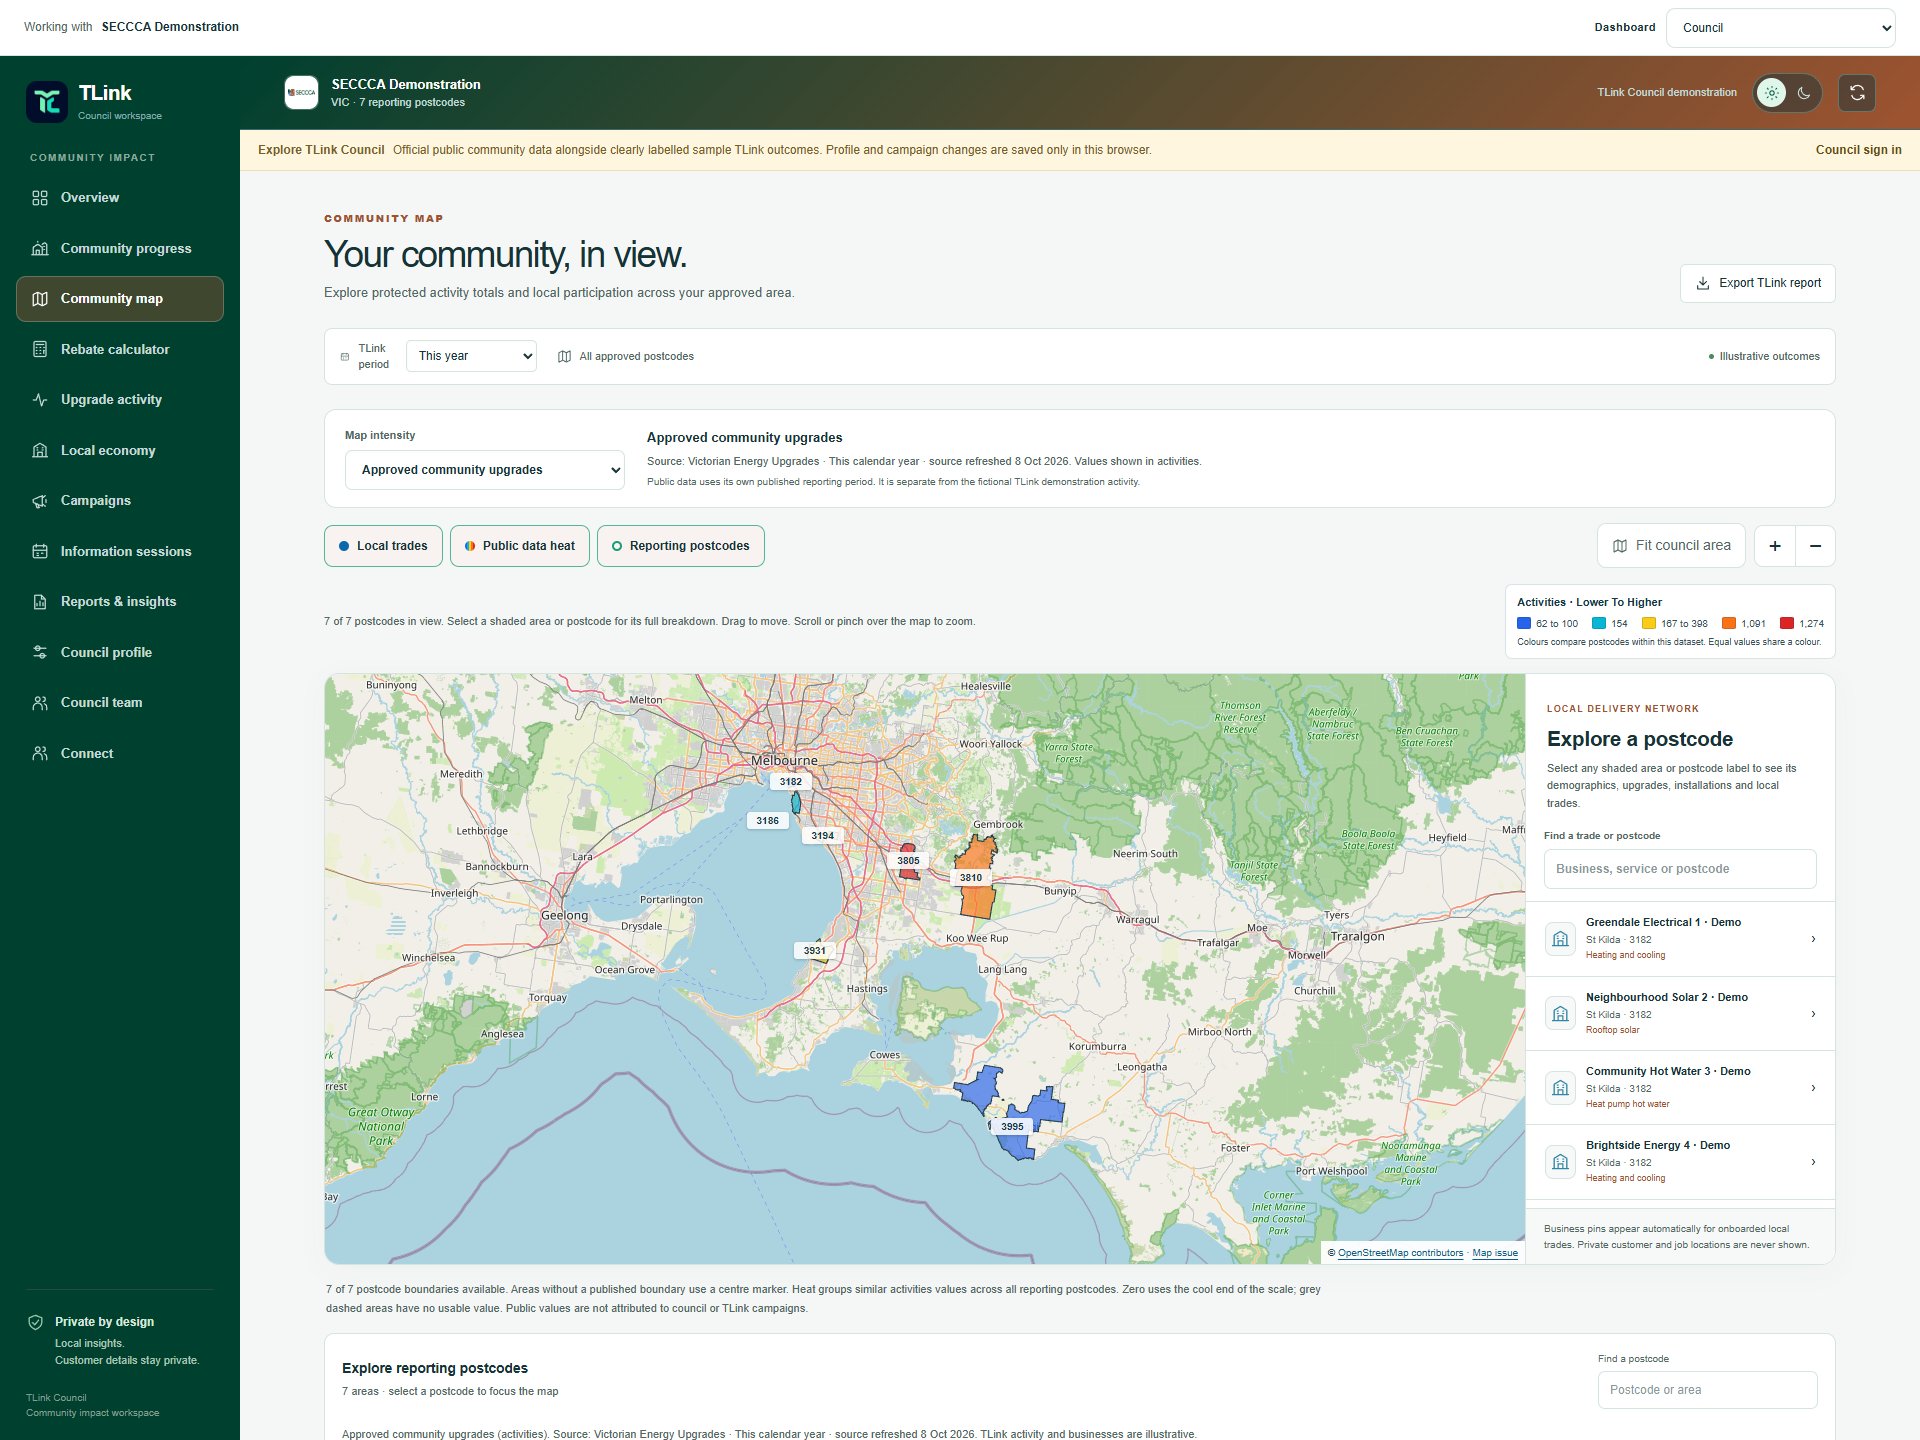This screenshot has height=1440, width=1920.
Task: Click the Overview grid icon
Action: 40,198
